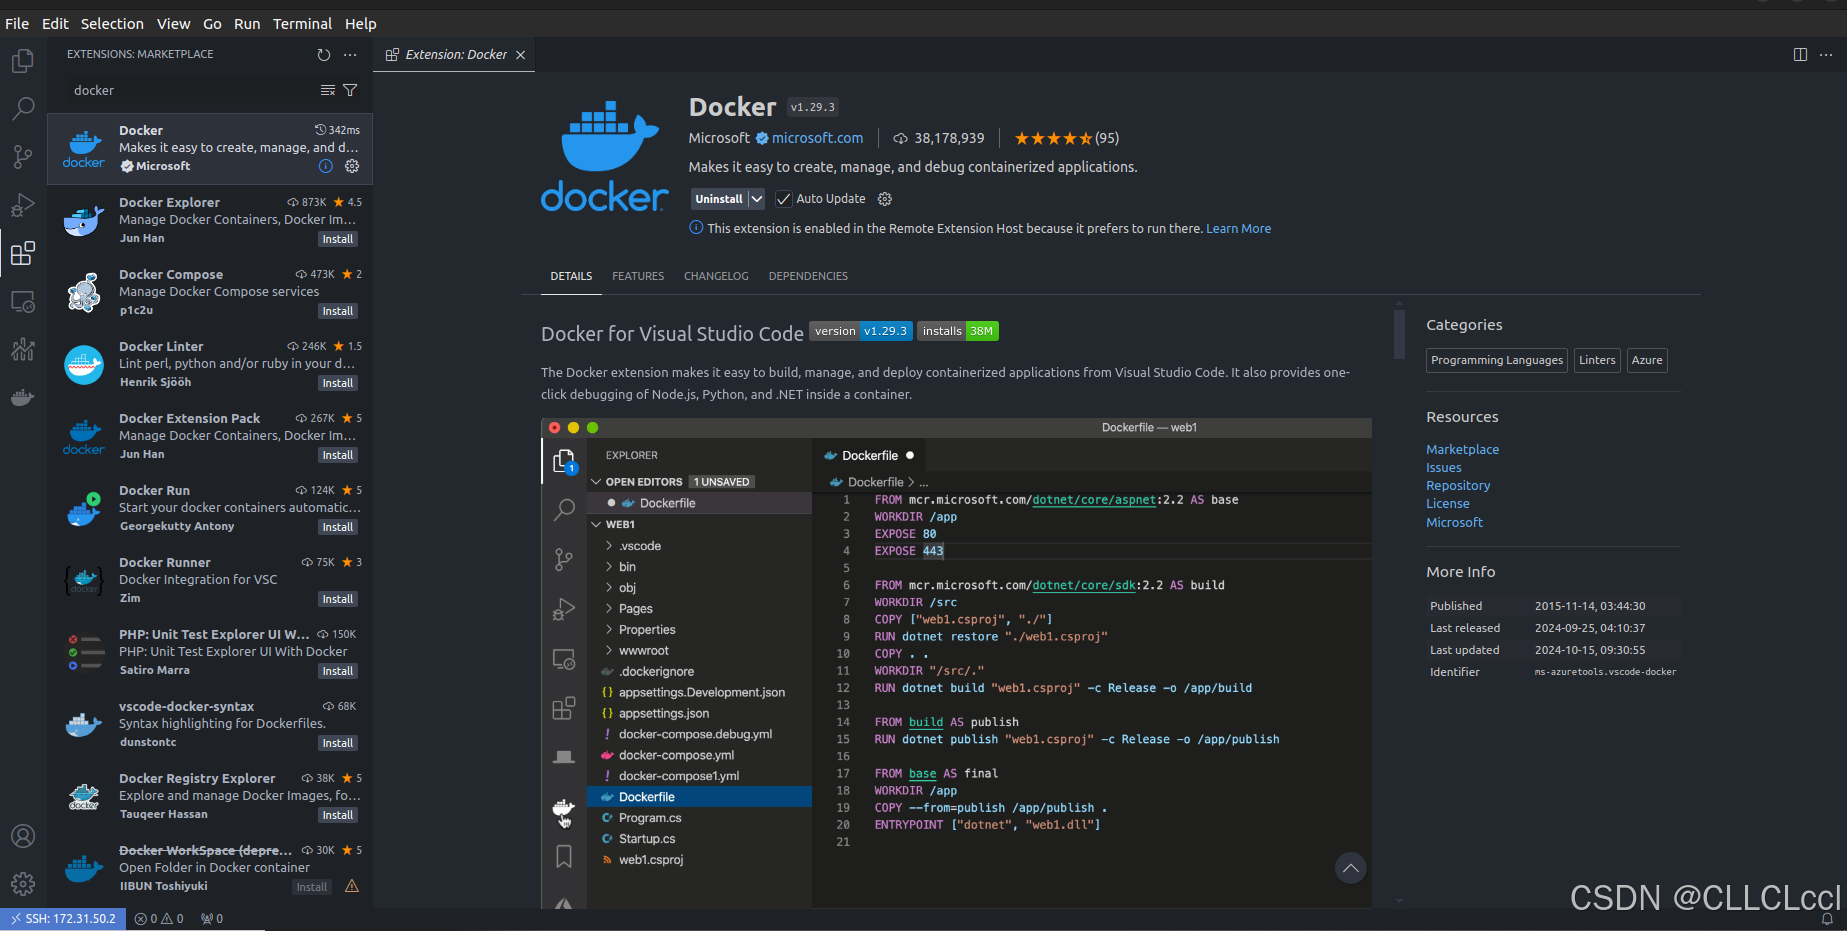Close the Extension: Docker tab
The height and width of the screenshot is (931, 1847).
pos(521,55)
